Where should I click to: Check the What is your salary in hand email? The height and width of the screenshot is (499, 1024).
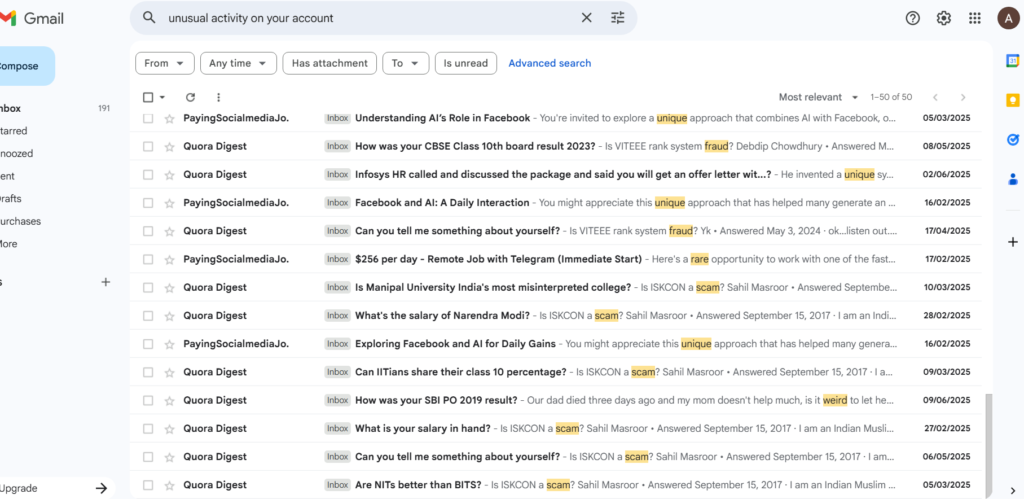click(148, 428)
